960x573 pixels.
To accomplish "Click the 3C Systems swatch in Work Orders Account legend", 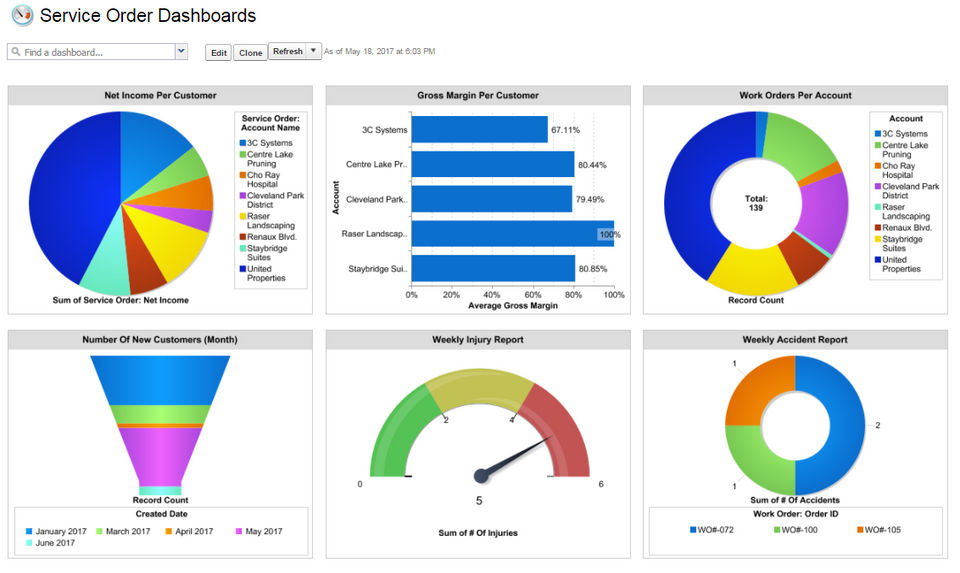I will click(878, 134).
